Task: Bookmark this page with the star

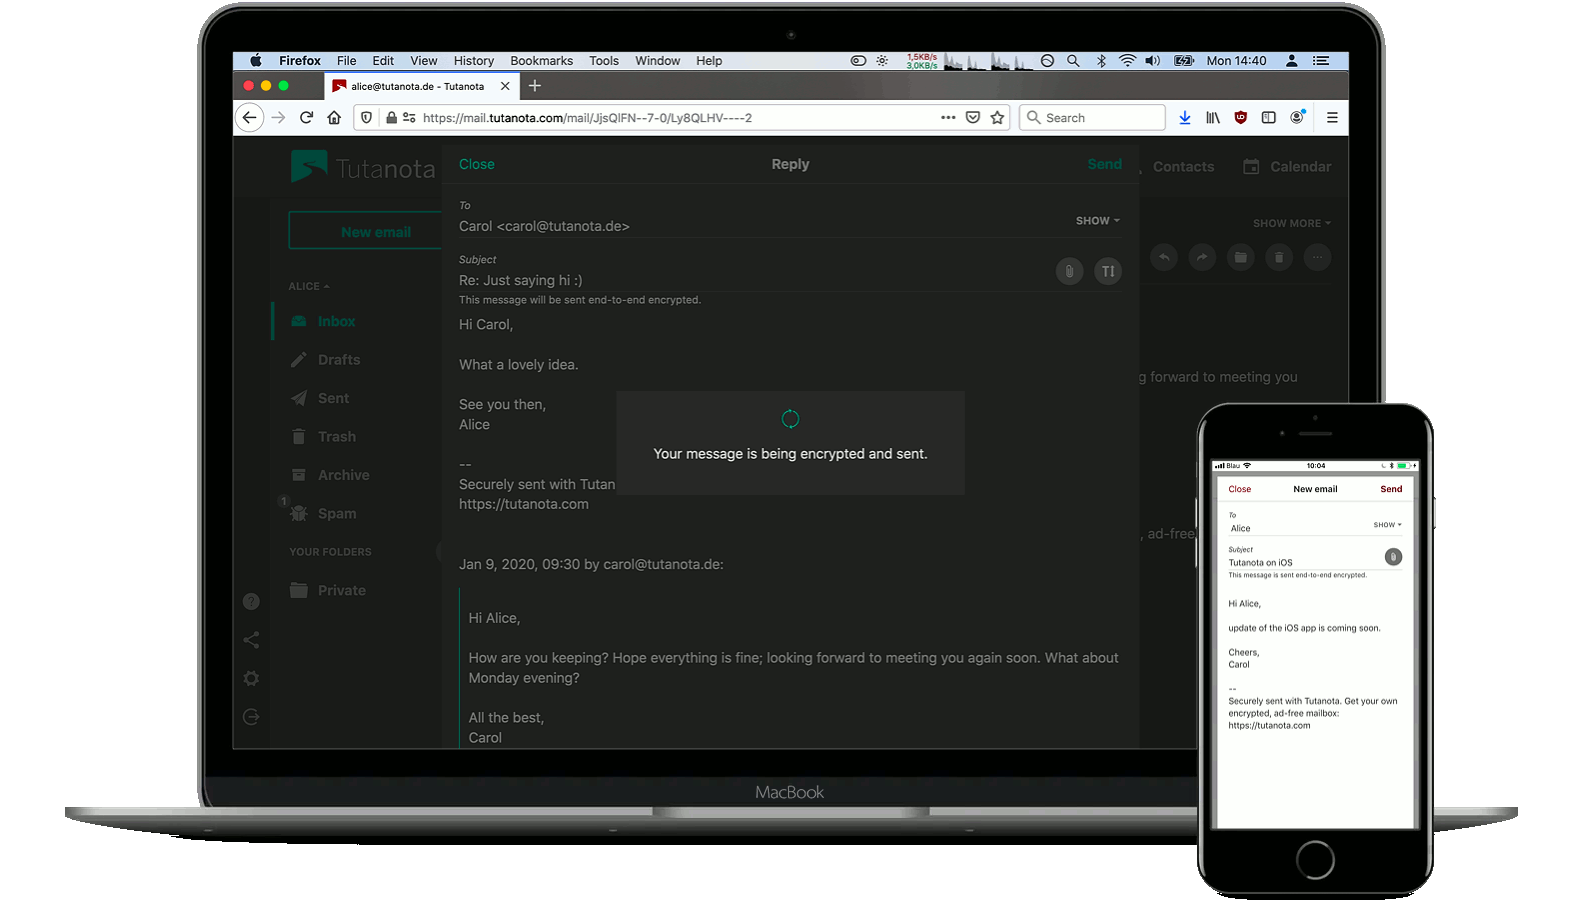Action: pos(997,118)
